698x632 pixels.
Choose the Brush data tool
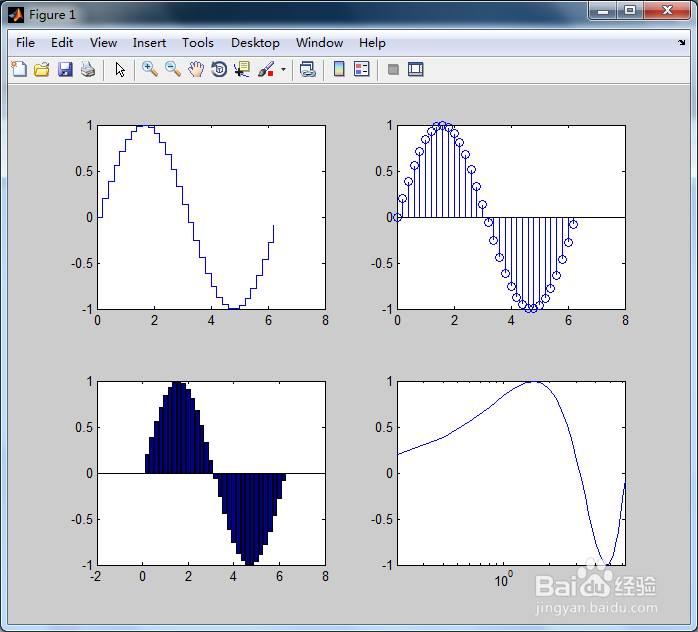(266, 69)
